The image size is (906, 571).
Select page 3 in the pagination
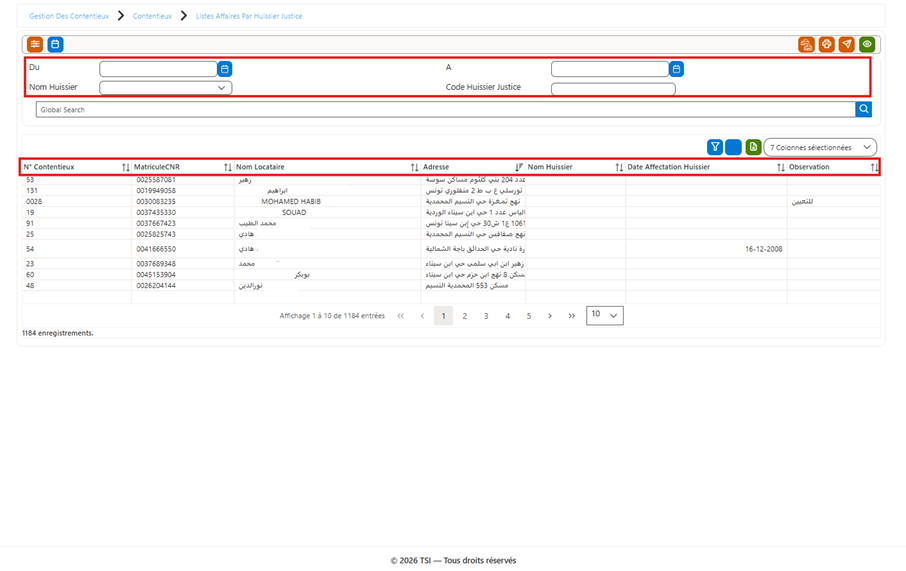coord(486,316)
